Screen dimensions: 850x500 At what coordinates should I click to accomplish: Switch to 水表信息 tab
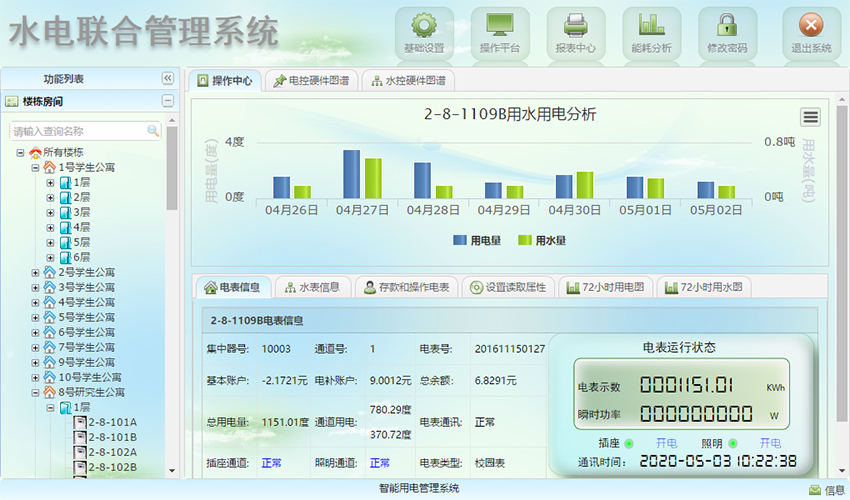(x=312, y=287)
